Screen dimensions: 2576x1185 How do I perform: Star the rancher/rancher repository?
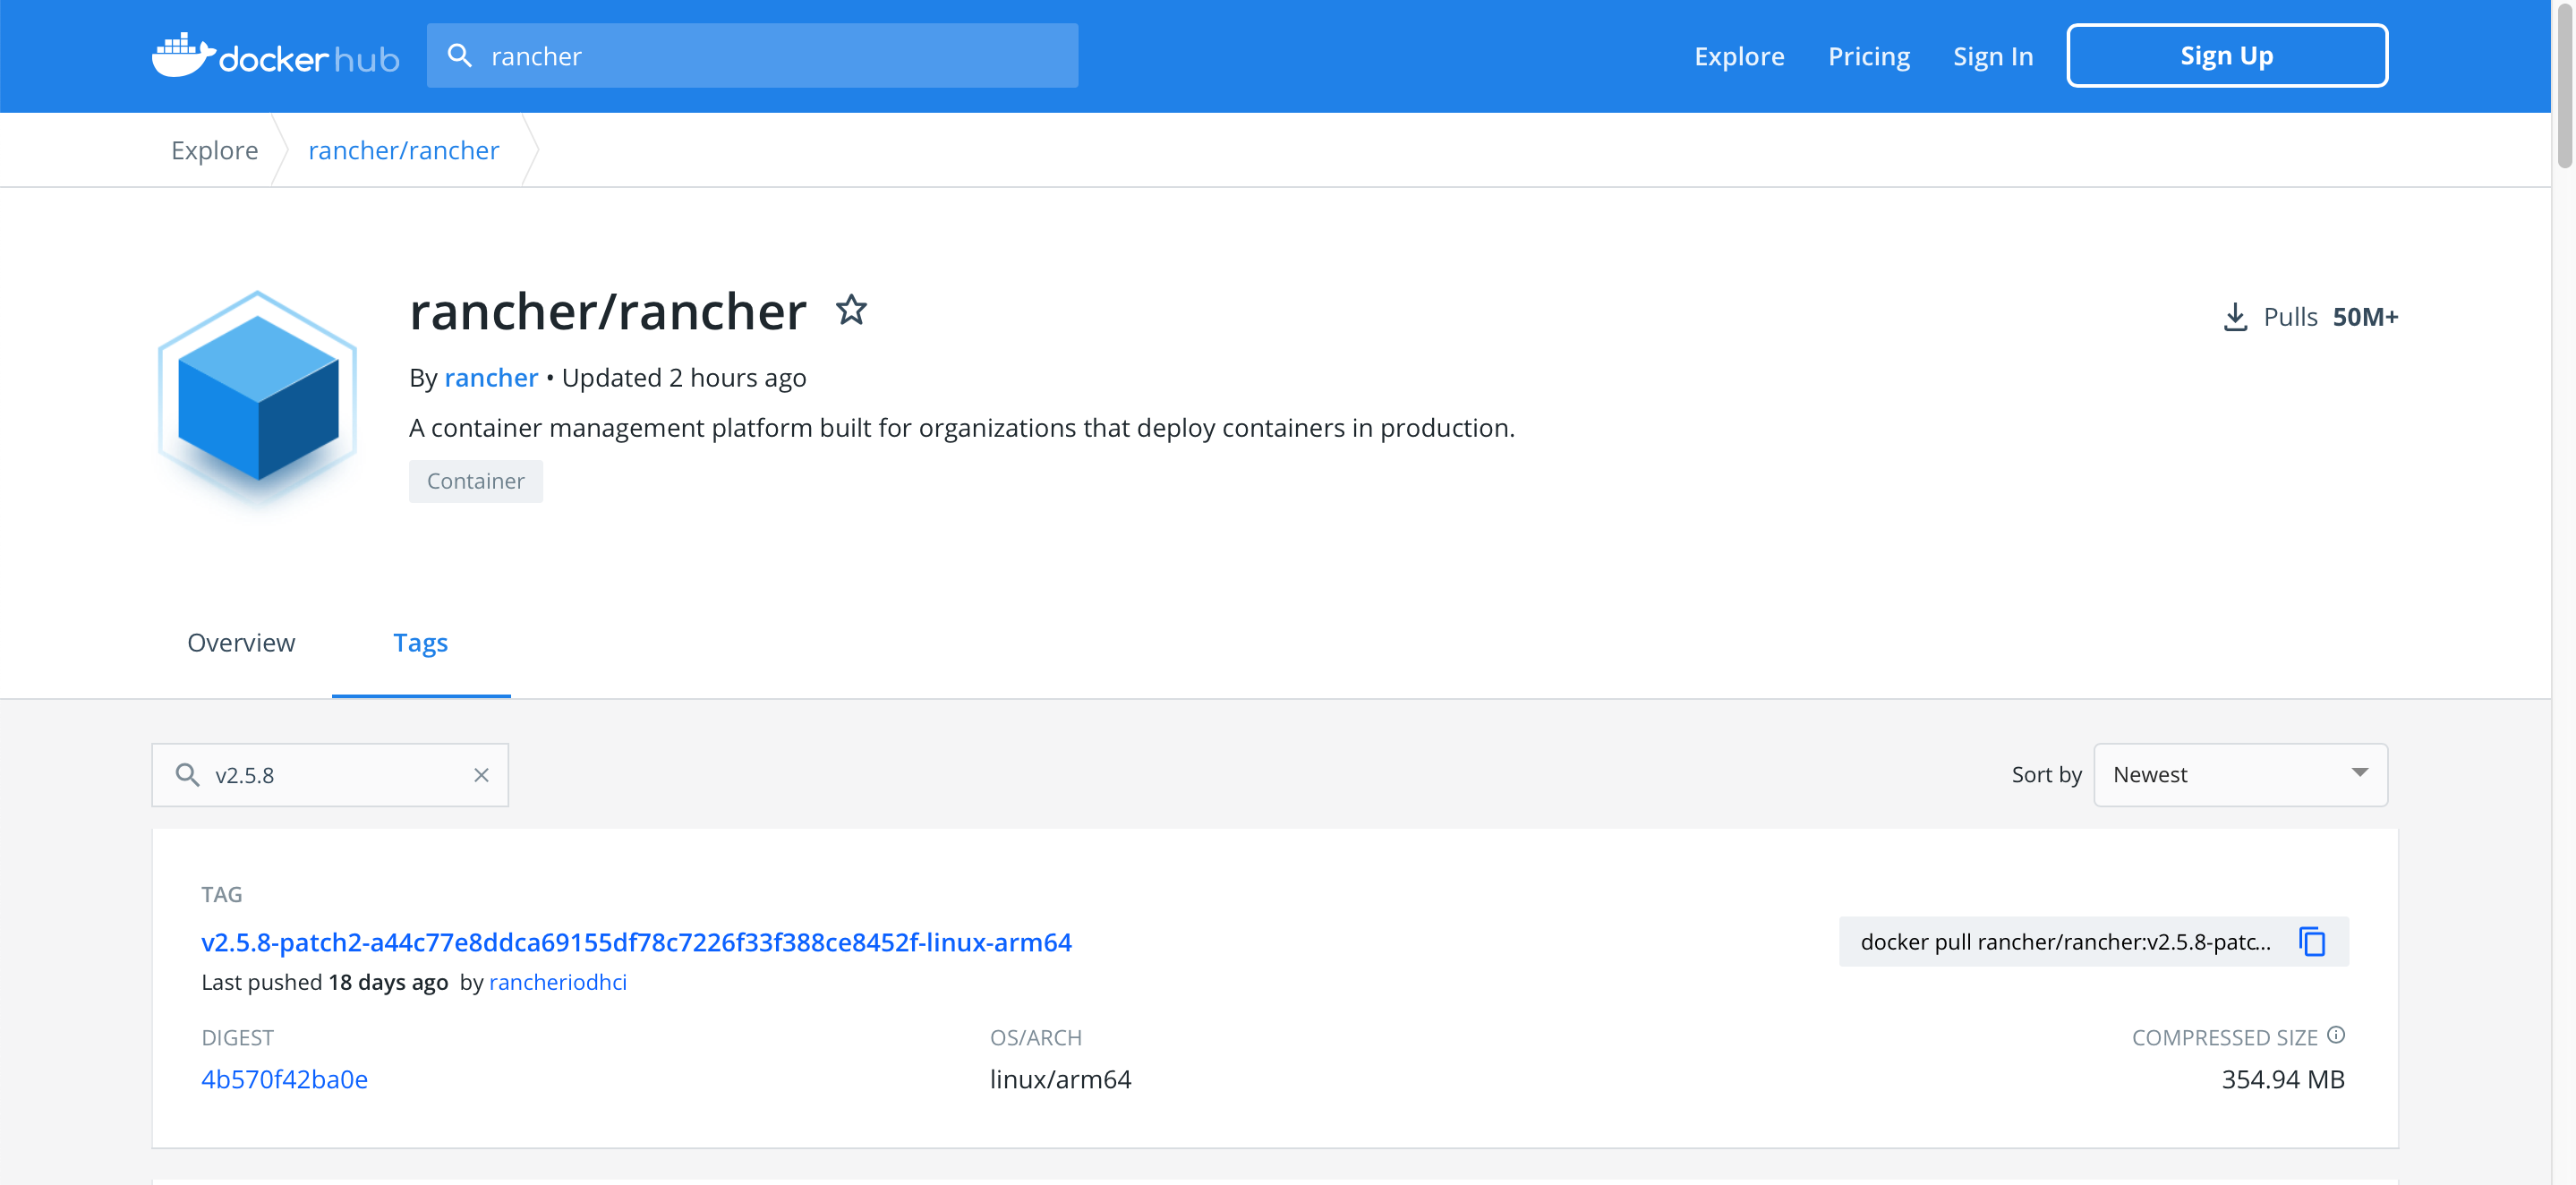click(851, 310)
